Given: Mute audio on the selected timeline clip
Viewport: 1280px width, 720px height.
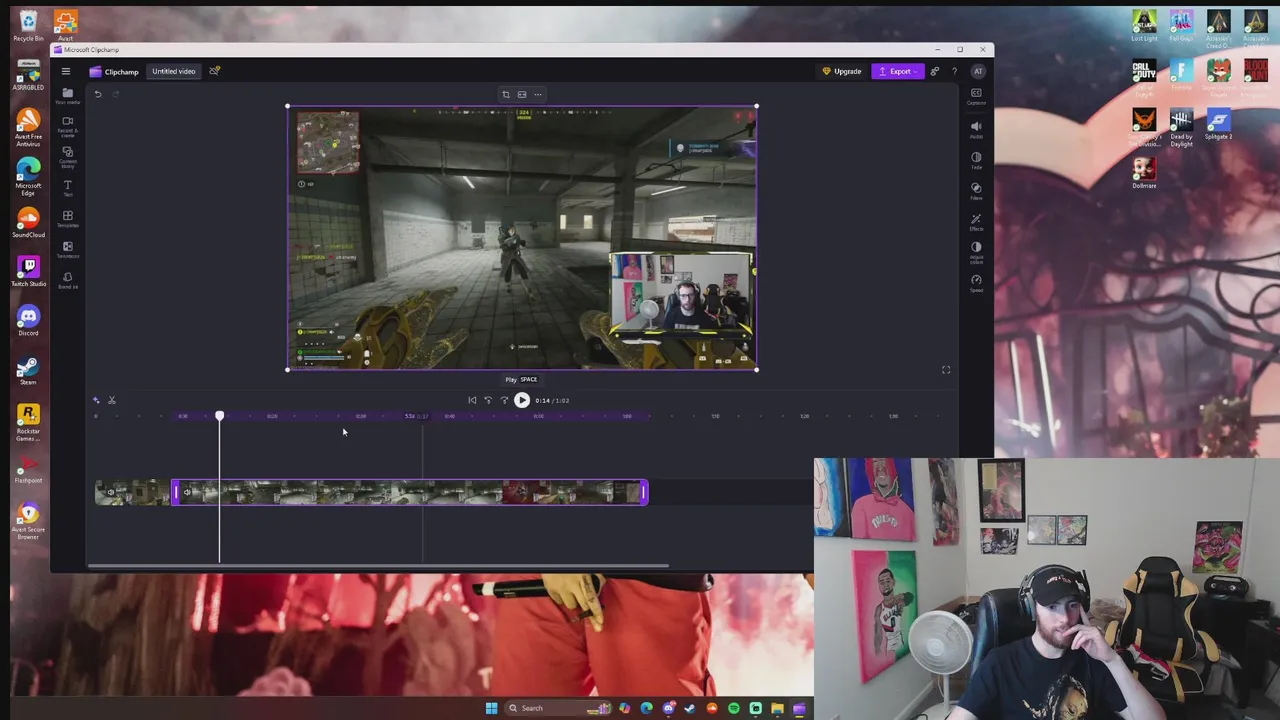Looking at the screenshot, I should (x=187, y=492).
